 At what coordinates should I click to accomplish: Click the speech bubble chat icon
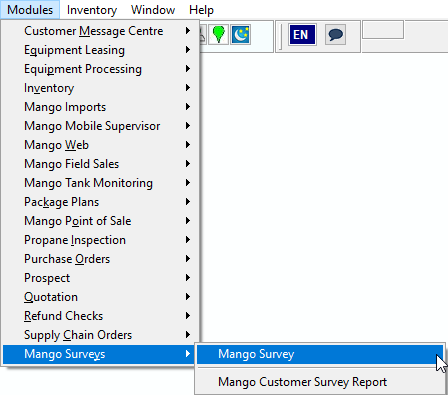[x=335, y=34]
